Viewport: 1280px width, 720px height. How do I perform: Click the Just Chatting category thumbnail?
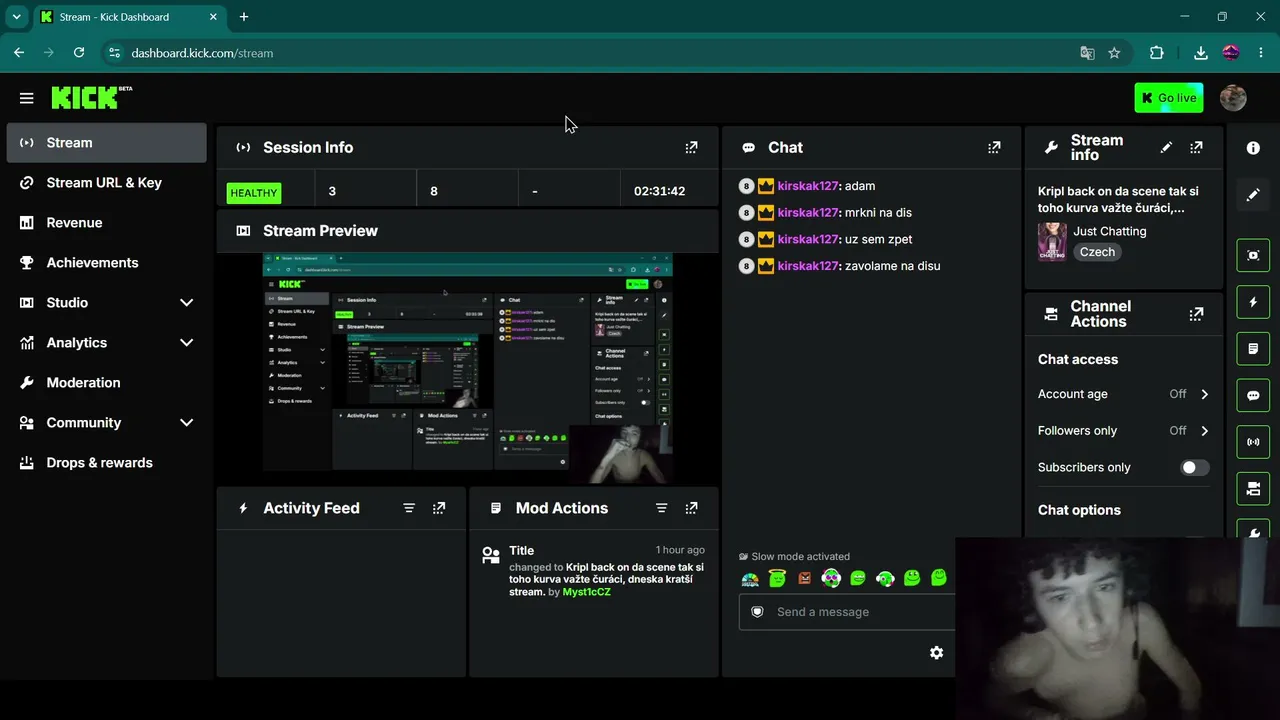pyautogui.click(x=1052, y=242)
